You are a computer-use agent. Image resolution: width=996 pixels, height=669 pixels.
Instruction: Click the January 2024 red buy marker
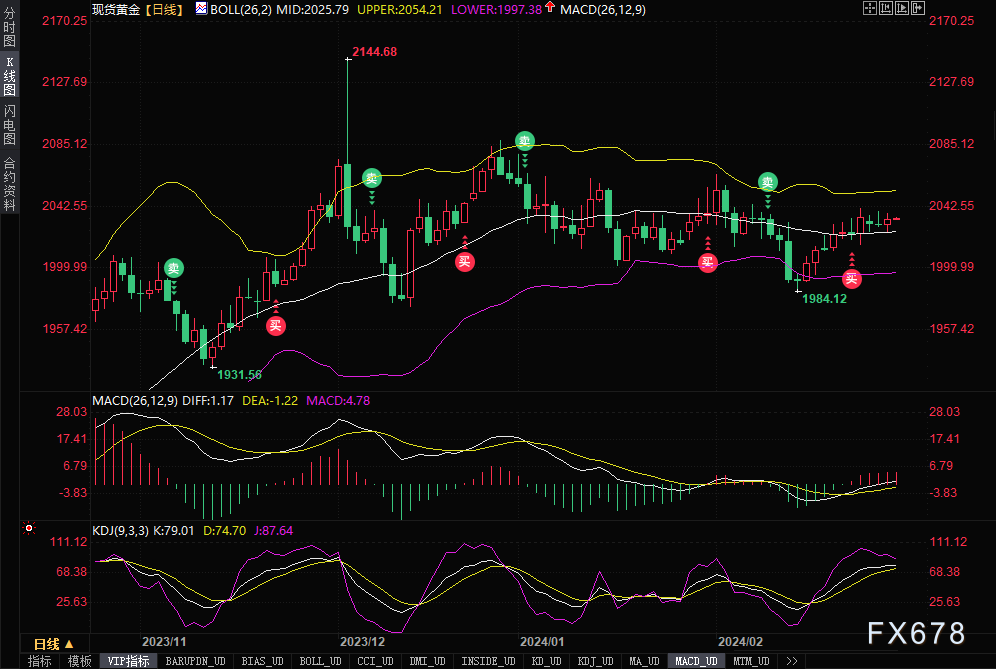pyautogui.click(x=708, y=262)
